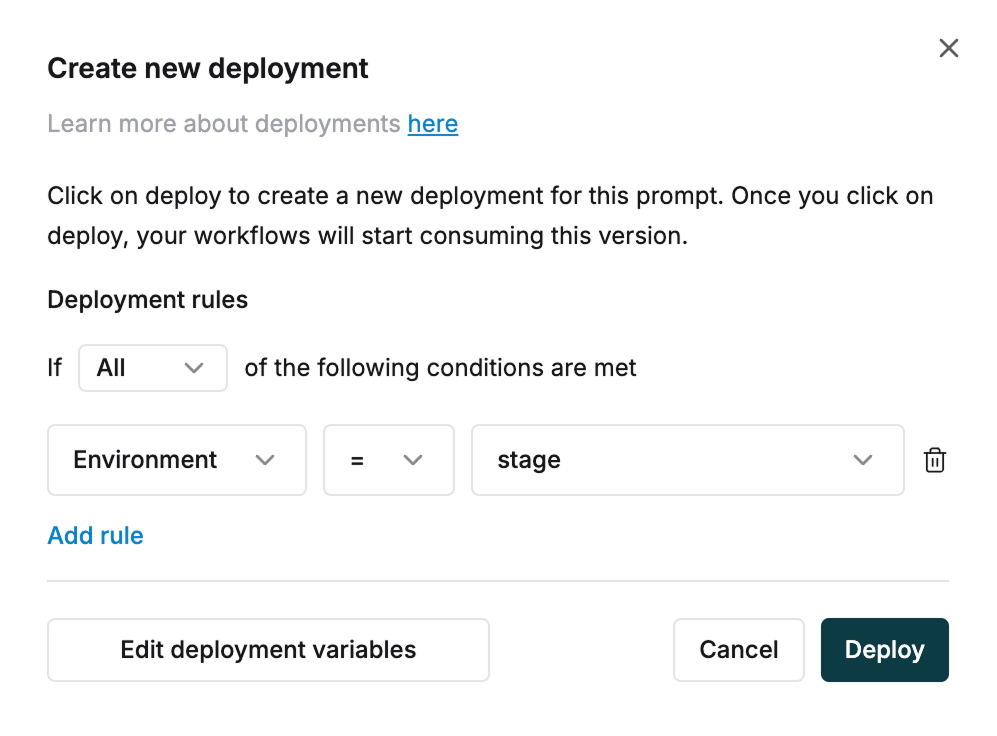Select "stage" text inside the value field
The width and height of the screenshot is (997, 736).
click(x=528, y=460)
